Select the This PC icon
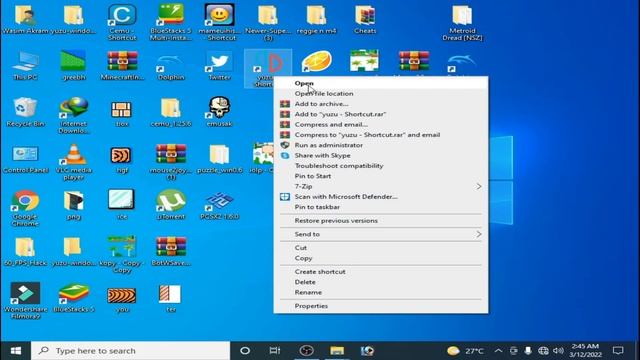The width and height of the screenshot is (640, 360). coord(25,65)
